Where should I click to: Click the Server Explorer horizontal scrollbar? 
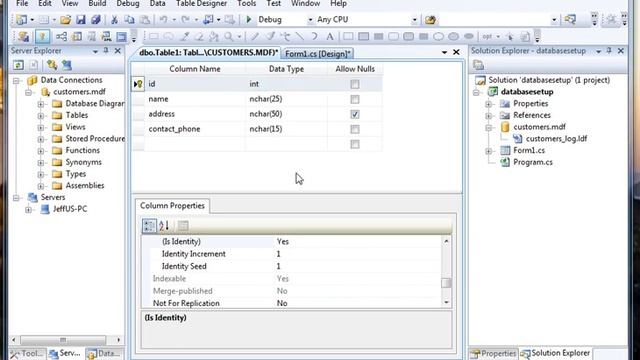[x=63, y=340]
